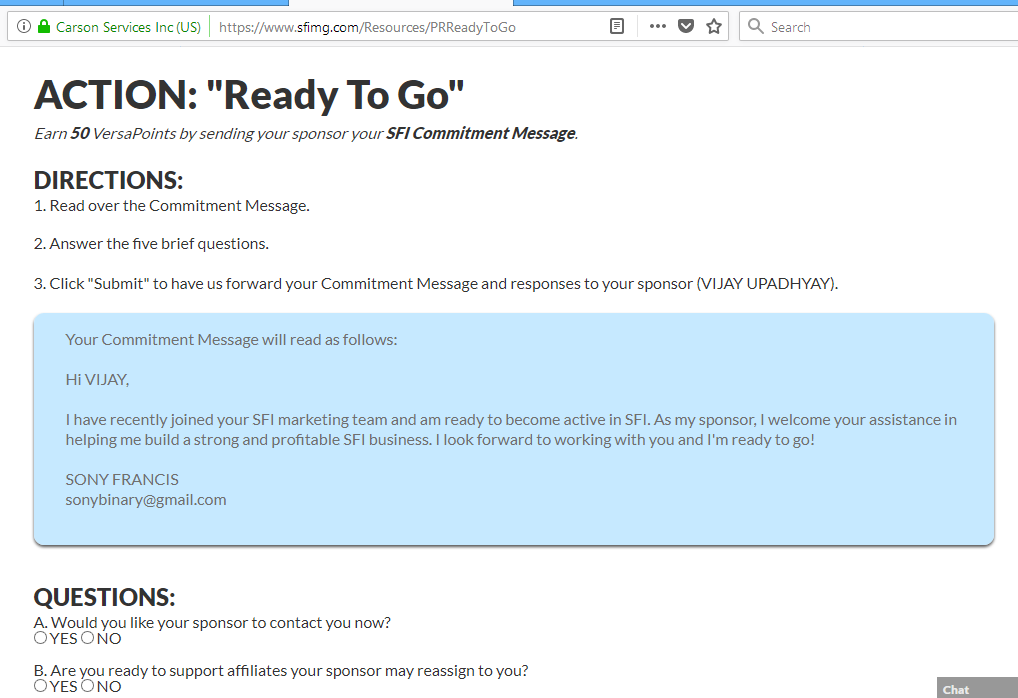Select NO for sponsor contact question A
Image resolution: width=1018 pixels, height=698 pixels.
click(x=87, y=637)
